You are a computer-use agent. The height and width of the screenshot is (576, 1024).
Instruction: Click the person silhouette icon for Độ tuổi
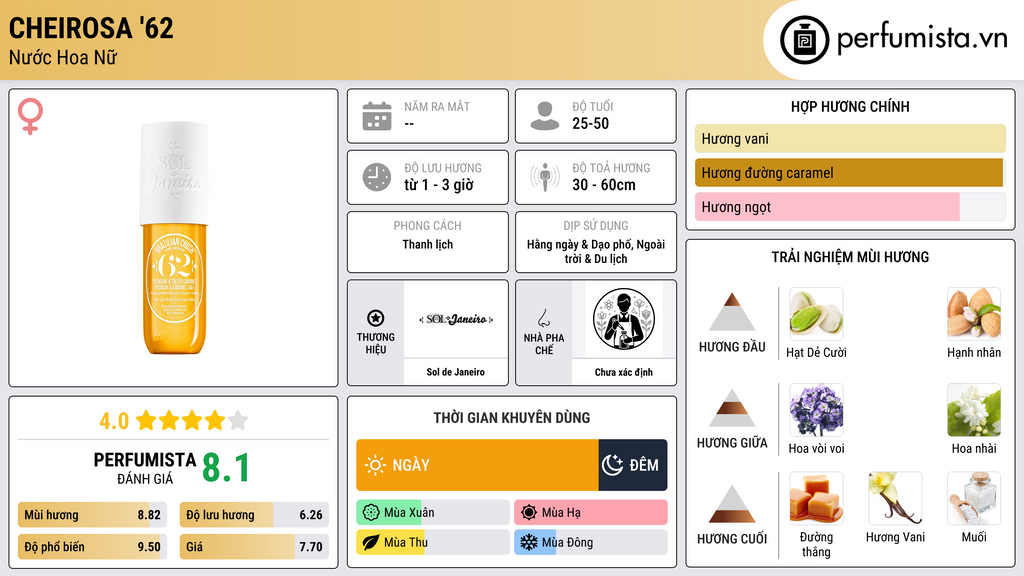[545, 116]
